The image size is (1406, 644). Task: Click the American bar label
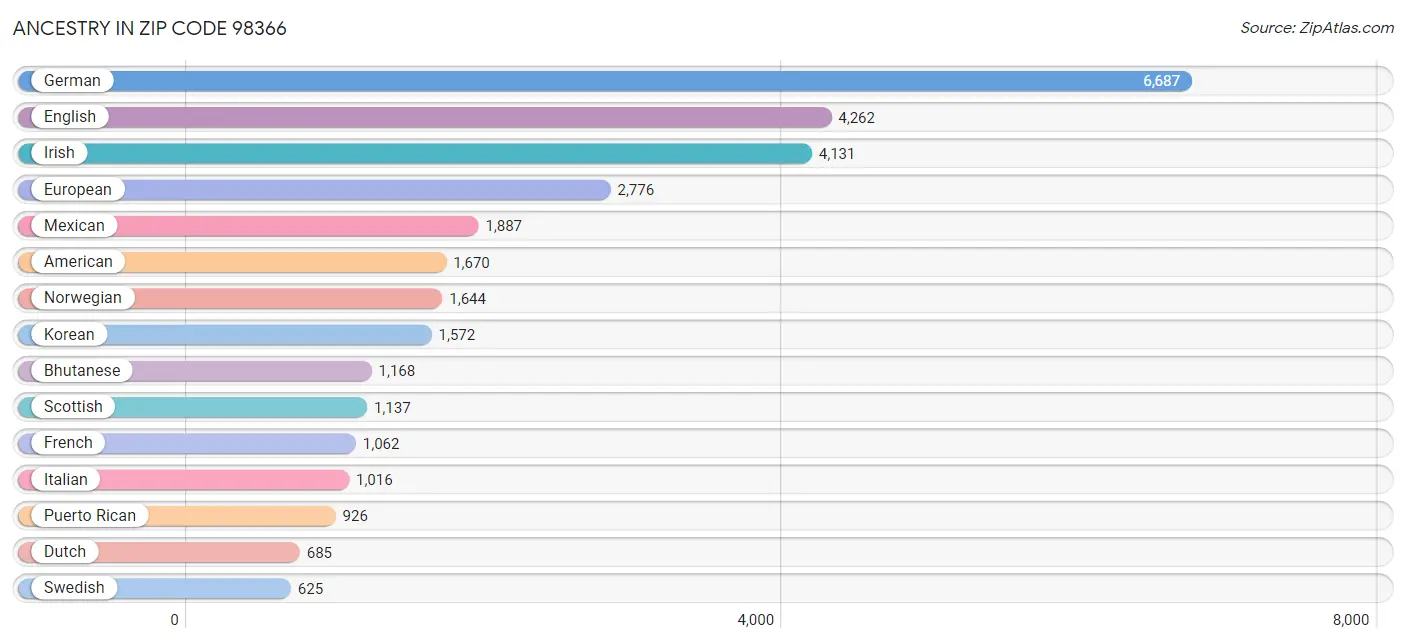[78, 262]
